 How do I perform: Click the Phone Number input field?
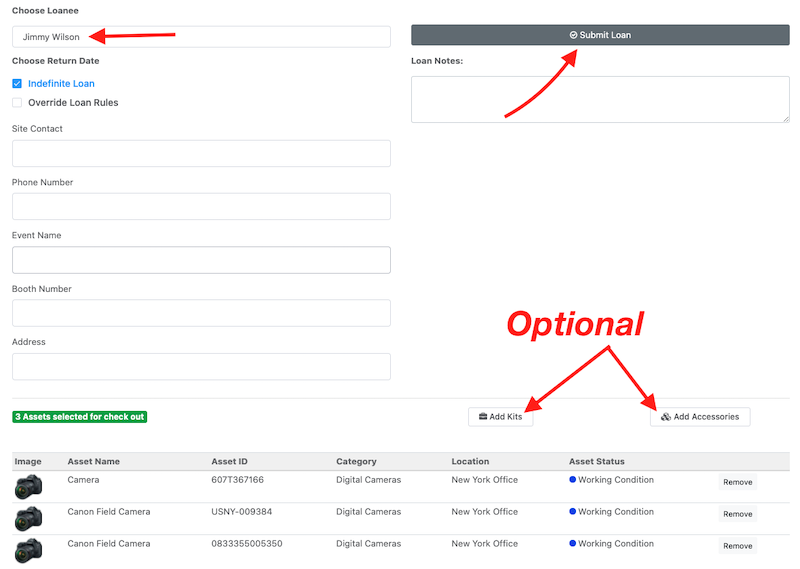pyautogui.click(x=201, y=207)
